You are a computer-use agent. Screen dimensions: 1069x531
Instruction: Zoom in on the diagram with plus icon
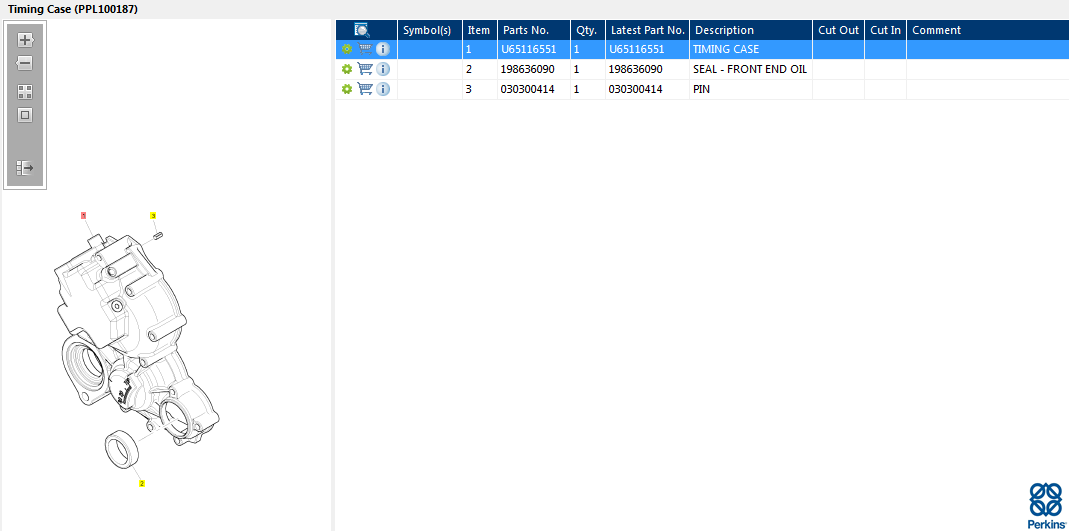point(25,40)
